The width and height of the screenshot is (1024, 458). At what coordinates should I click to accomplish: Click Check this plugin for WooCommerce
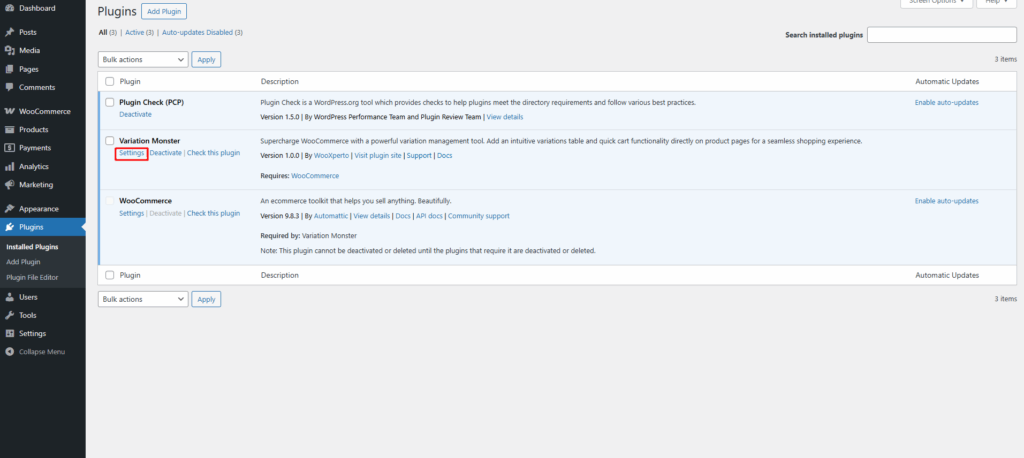(214, 214)
